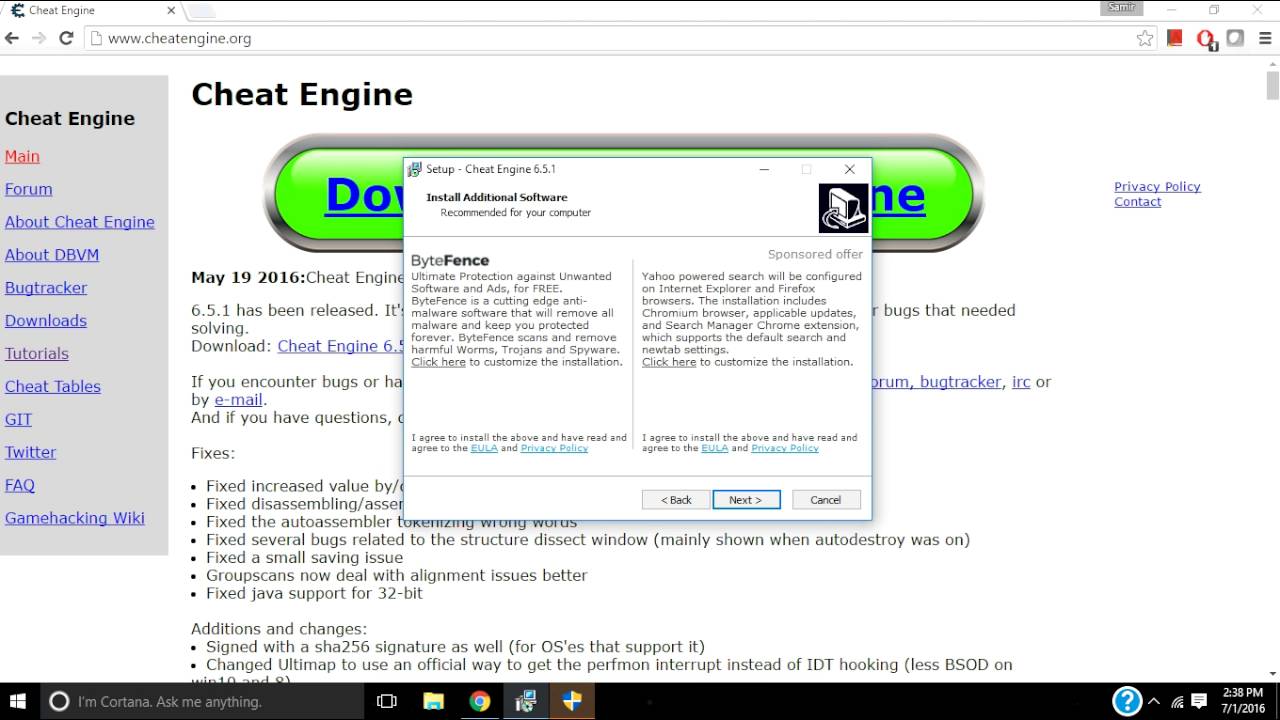Click the green Download Cheat Engine button
The width and height of the screenshot is (1280, 720).
pyautogui.click(x=624, y=193)
